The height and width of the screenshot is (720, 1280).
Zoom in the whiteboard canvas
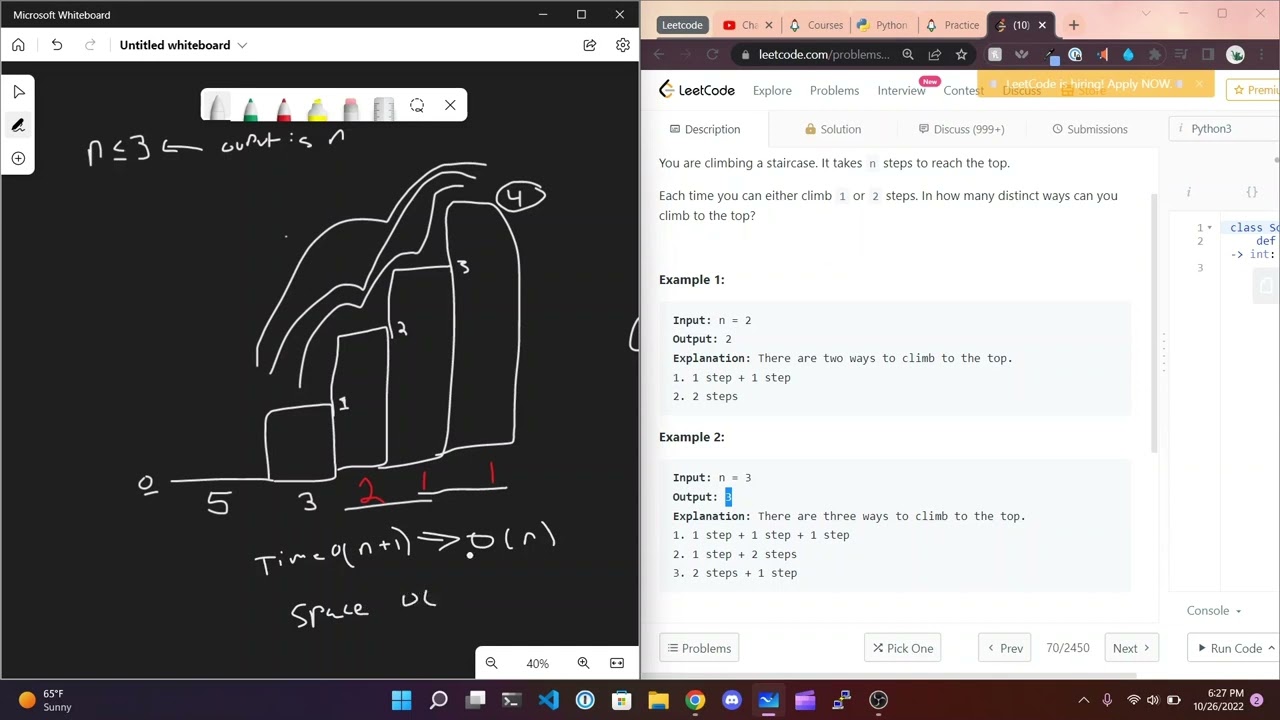[x=583, y=663]
